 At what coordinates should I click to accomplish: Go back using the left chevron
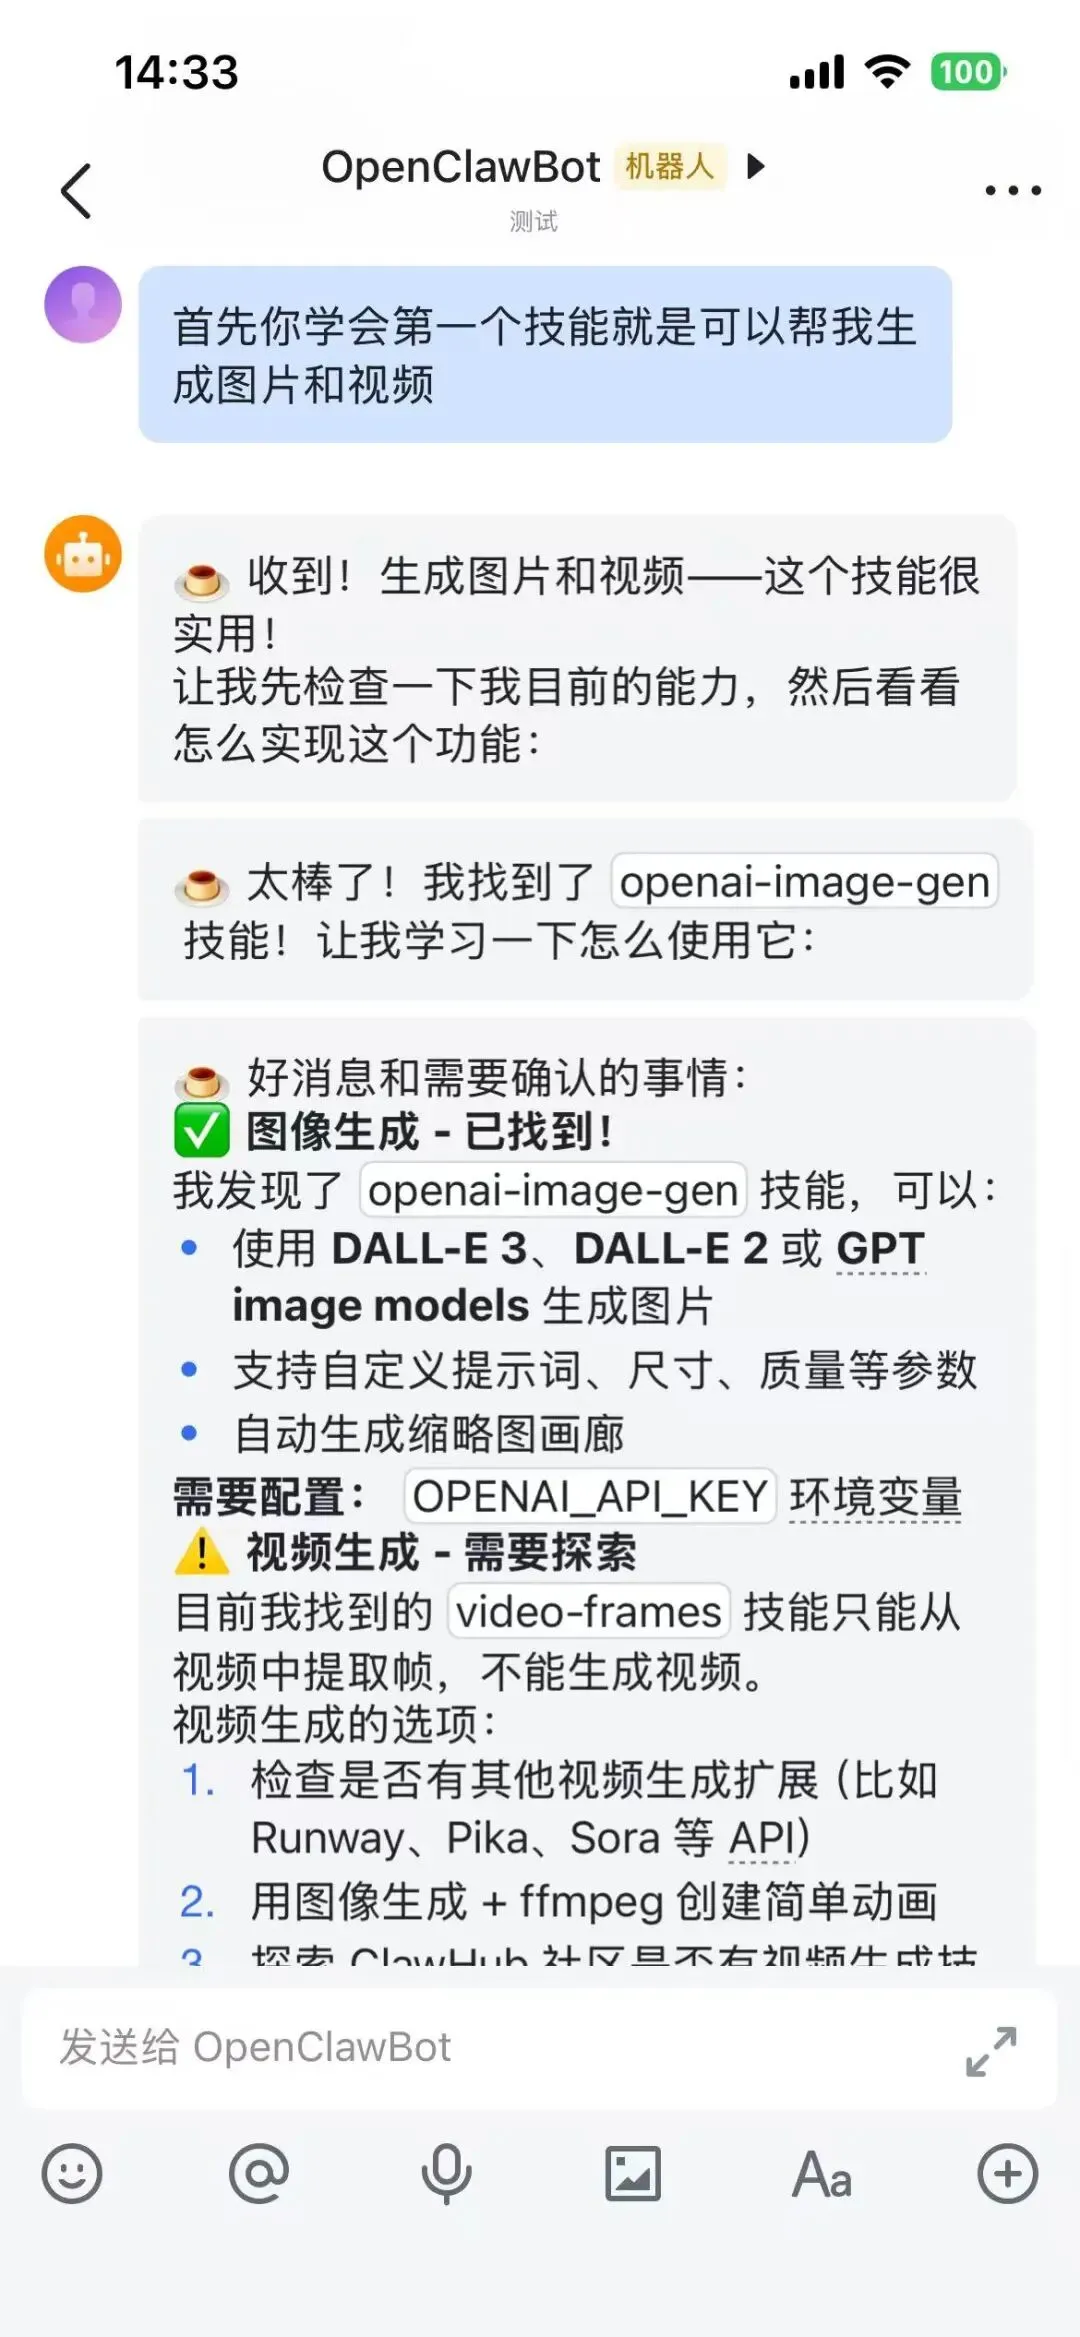click(76, 190)
